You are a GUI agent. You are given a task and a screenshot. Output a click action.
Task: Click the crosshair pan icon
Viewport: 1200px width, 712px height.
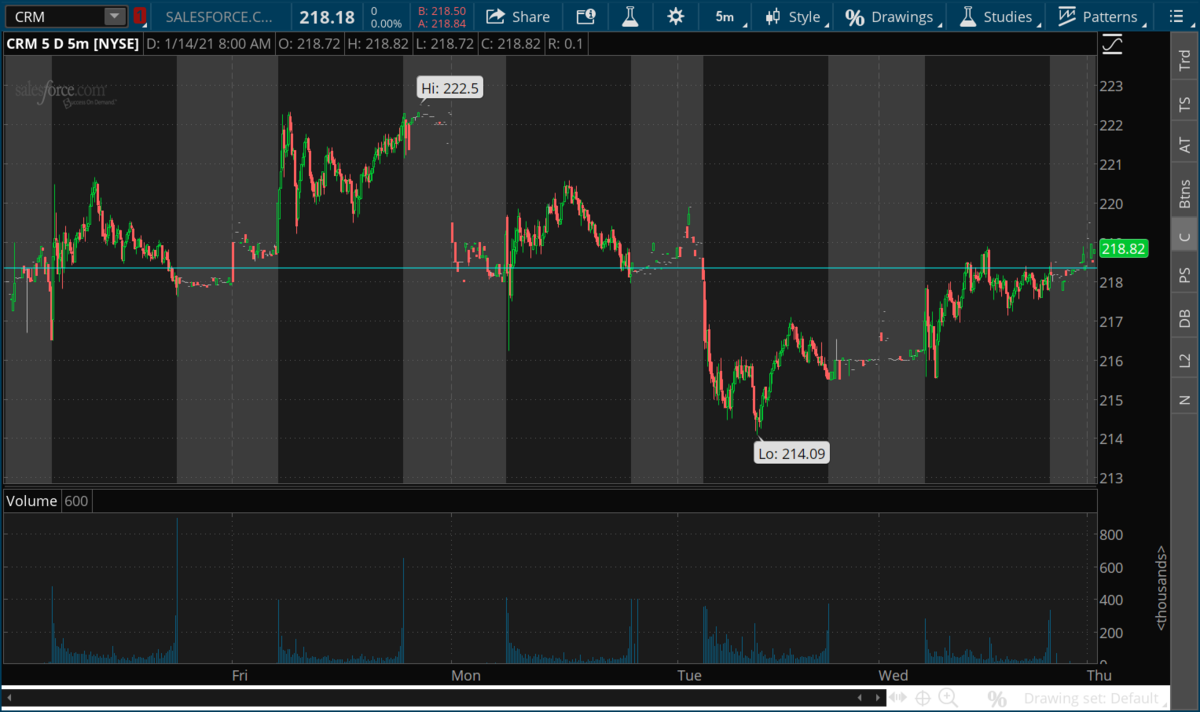(923, 698)
